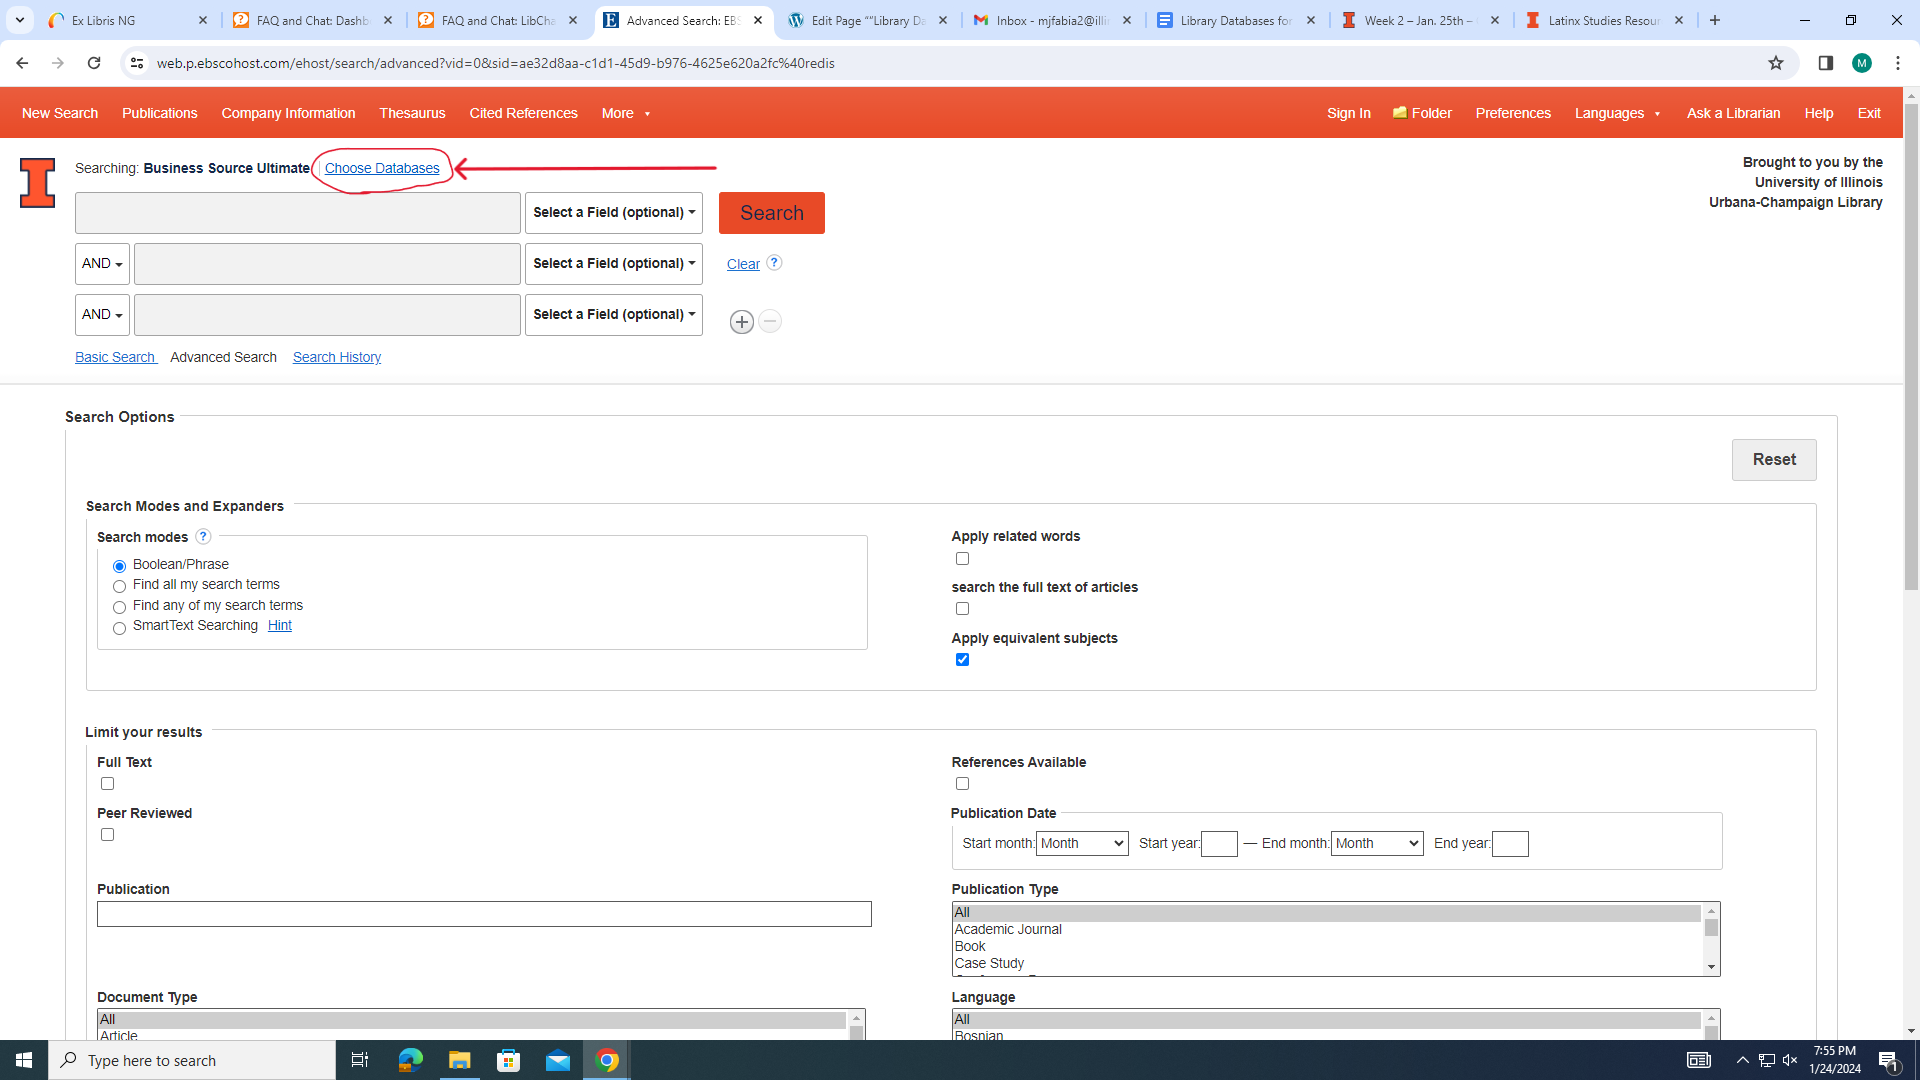The height and width of the screenshot is (1080, 1920).
Task: Open Chrome side panel icon
Action: (1825, 63)
